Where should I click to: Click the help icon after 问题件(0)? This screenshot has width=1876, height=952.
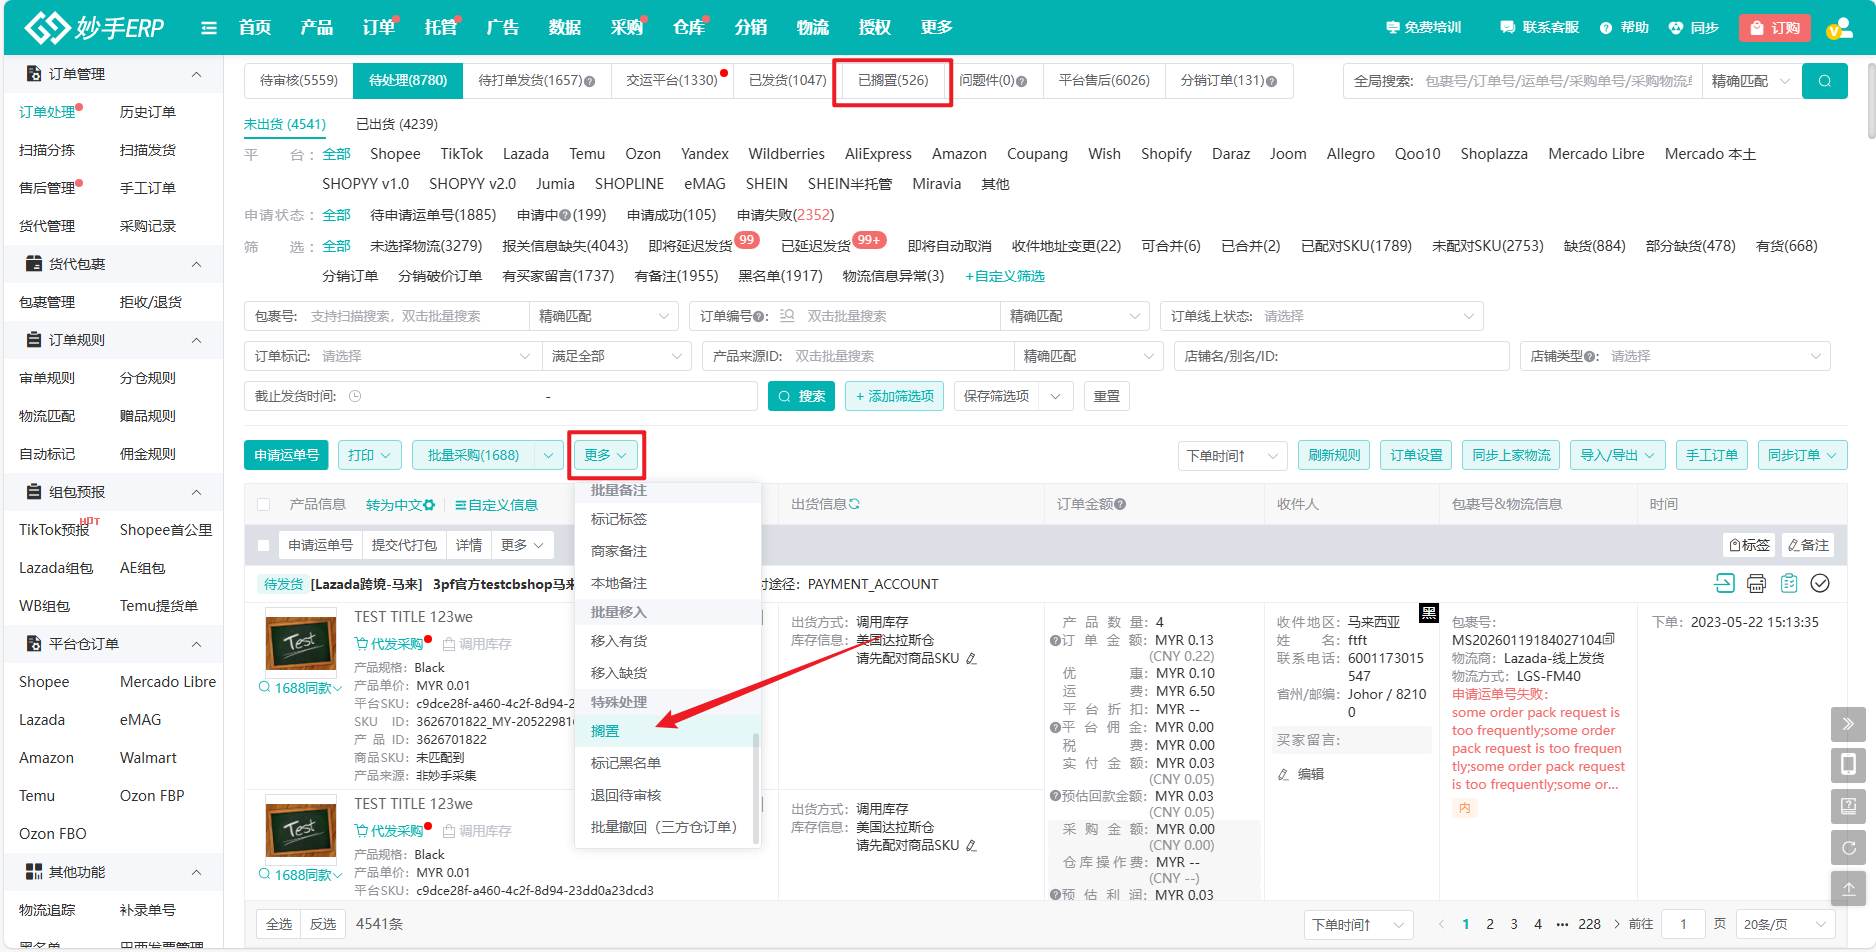pos(1021,81)
